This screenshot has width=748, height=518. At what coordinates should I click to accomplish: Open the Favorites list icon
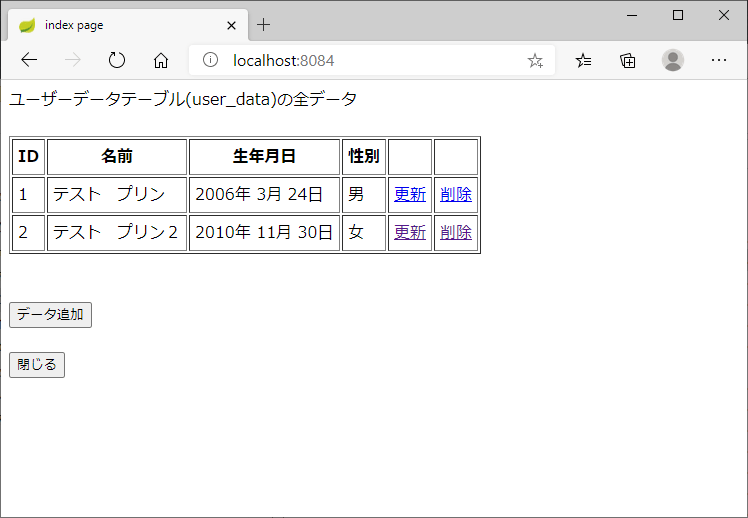[x=583, y=61]
